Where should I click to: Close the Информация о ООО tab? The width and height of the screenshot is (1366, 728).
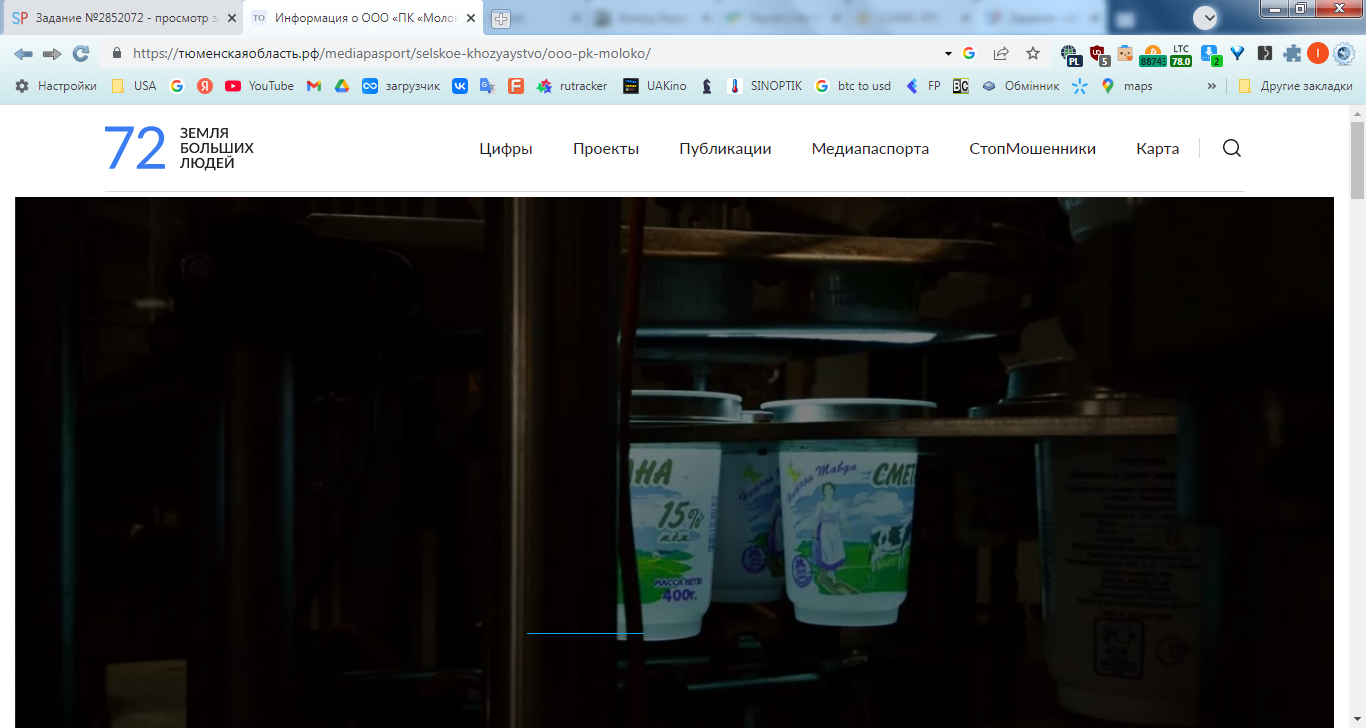pos(471,18)
